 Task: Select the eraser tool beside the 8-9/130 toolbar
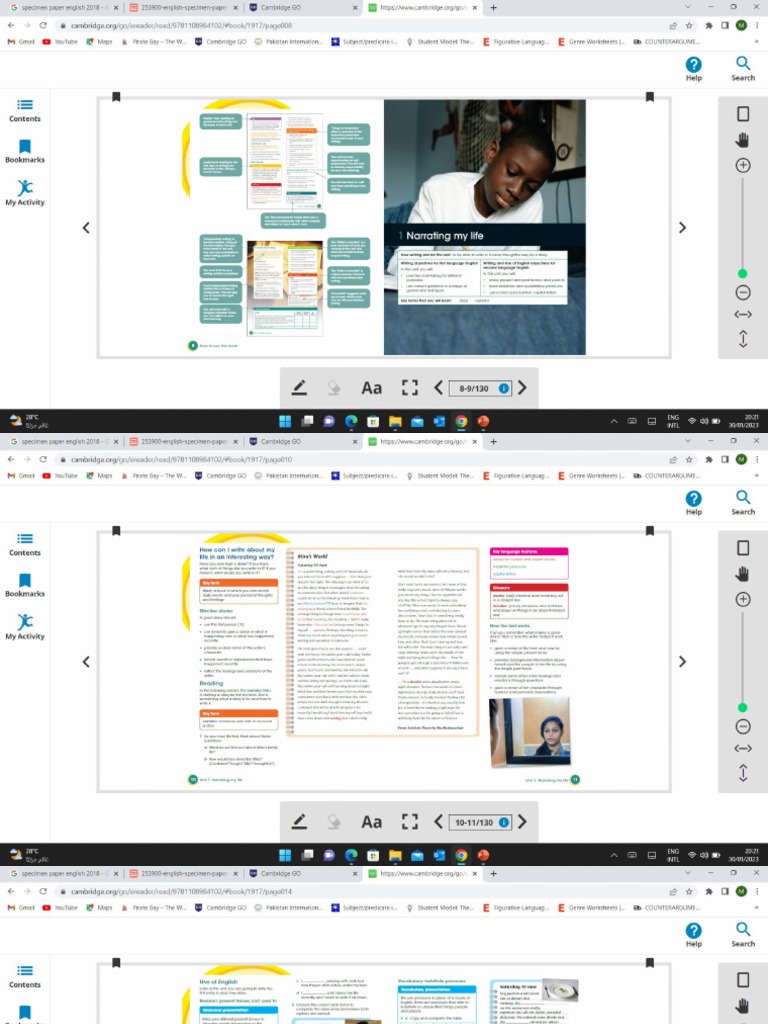coord(334,388)
